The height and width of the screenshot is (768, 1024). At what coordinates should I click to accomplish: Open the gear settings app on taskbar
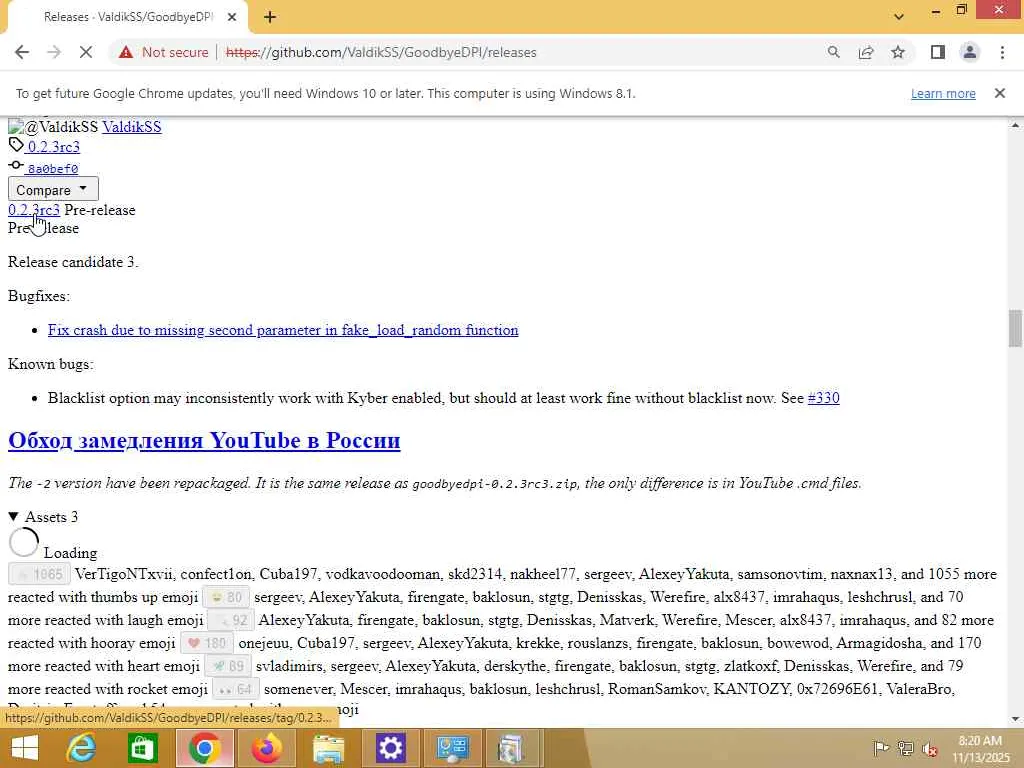click(390, 748)
